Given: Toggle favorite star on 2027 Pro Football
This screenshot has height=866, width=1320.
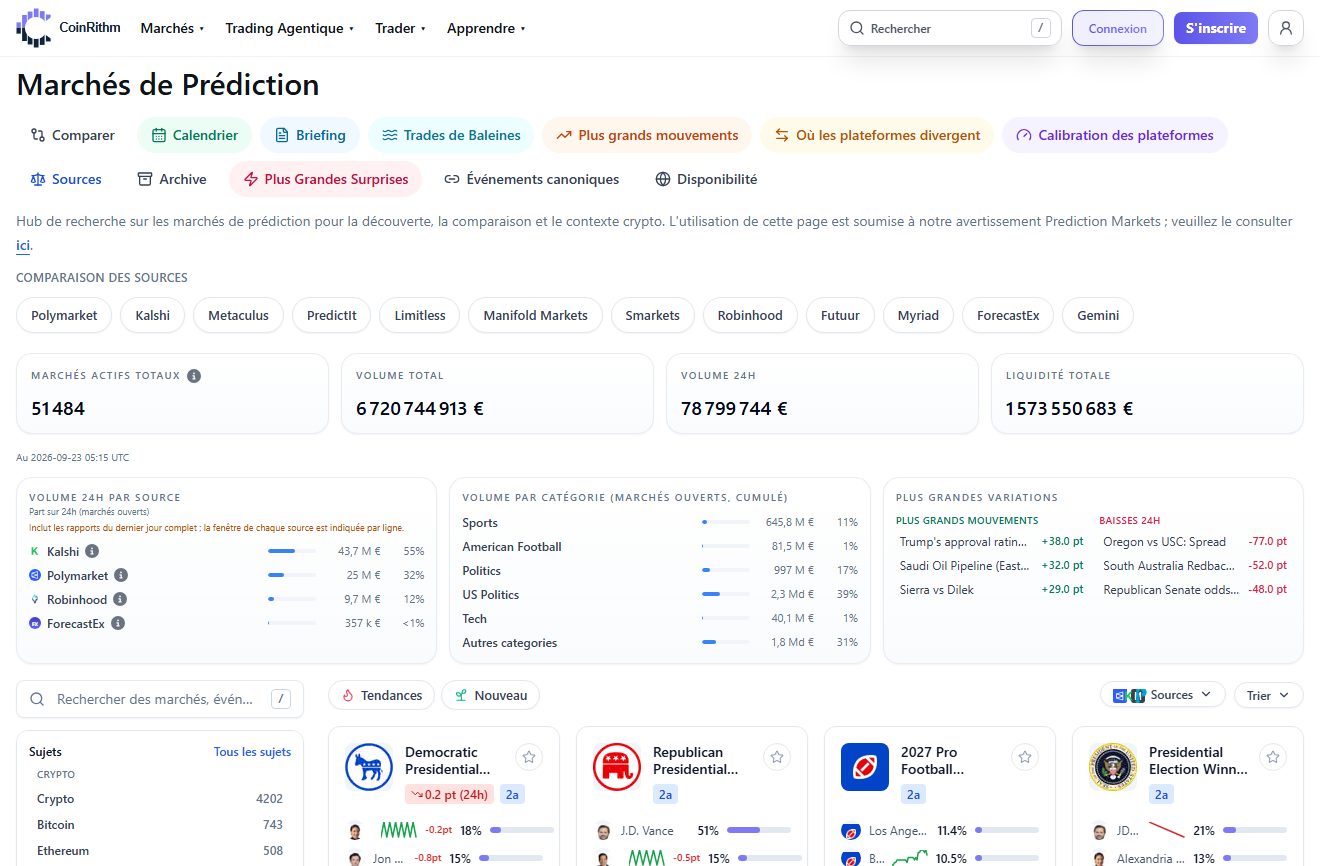Looking at the screenshot, I should point(1025,757).
